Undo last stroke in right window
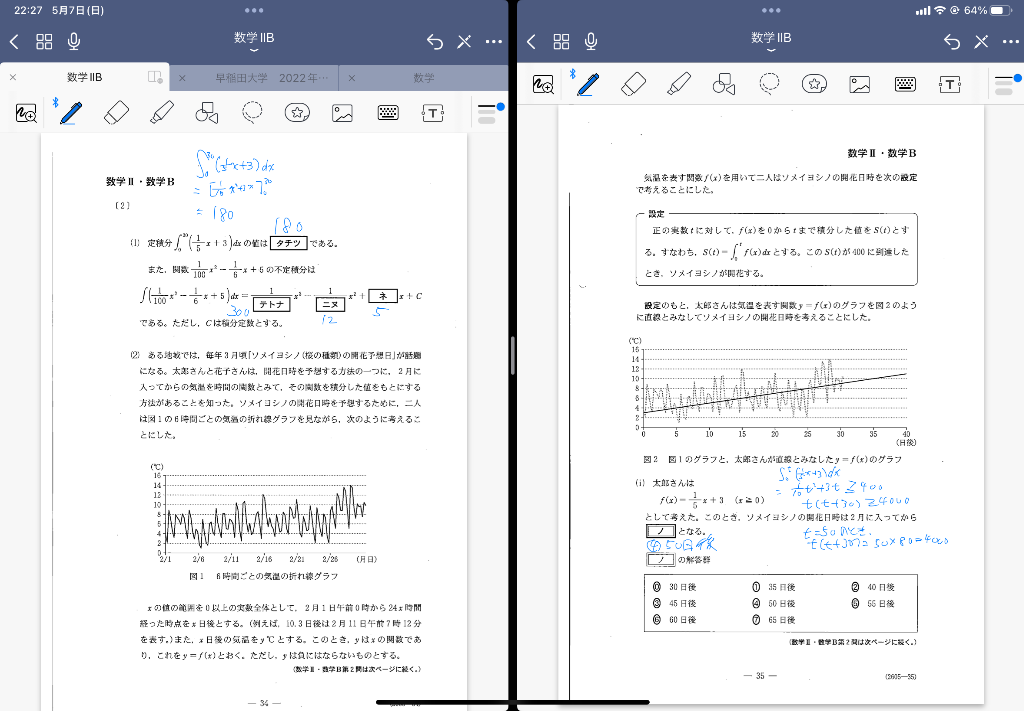Image resolution: width=1024 pixels, height=711 pixels. pyautogui.click(x=952, y=41)
